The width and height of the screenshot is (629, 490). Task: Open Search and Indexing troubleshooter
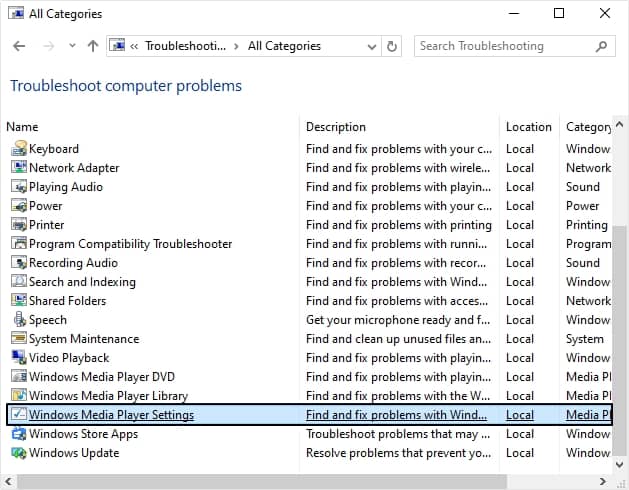coord(82,282)
